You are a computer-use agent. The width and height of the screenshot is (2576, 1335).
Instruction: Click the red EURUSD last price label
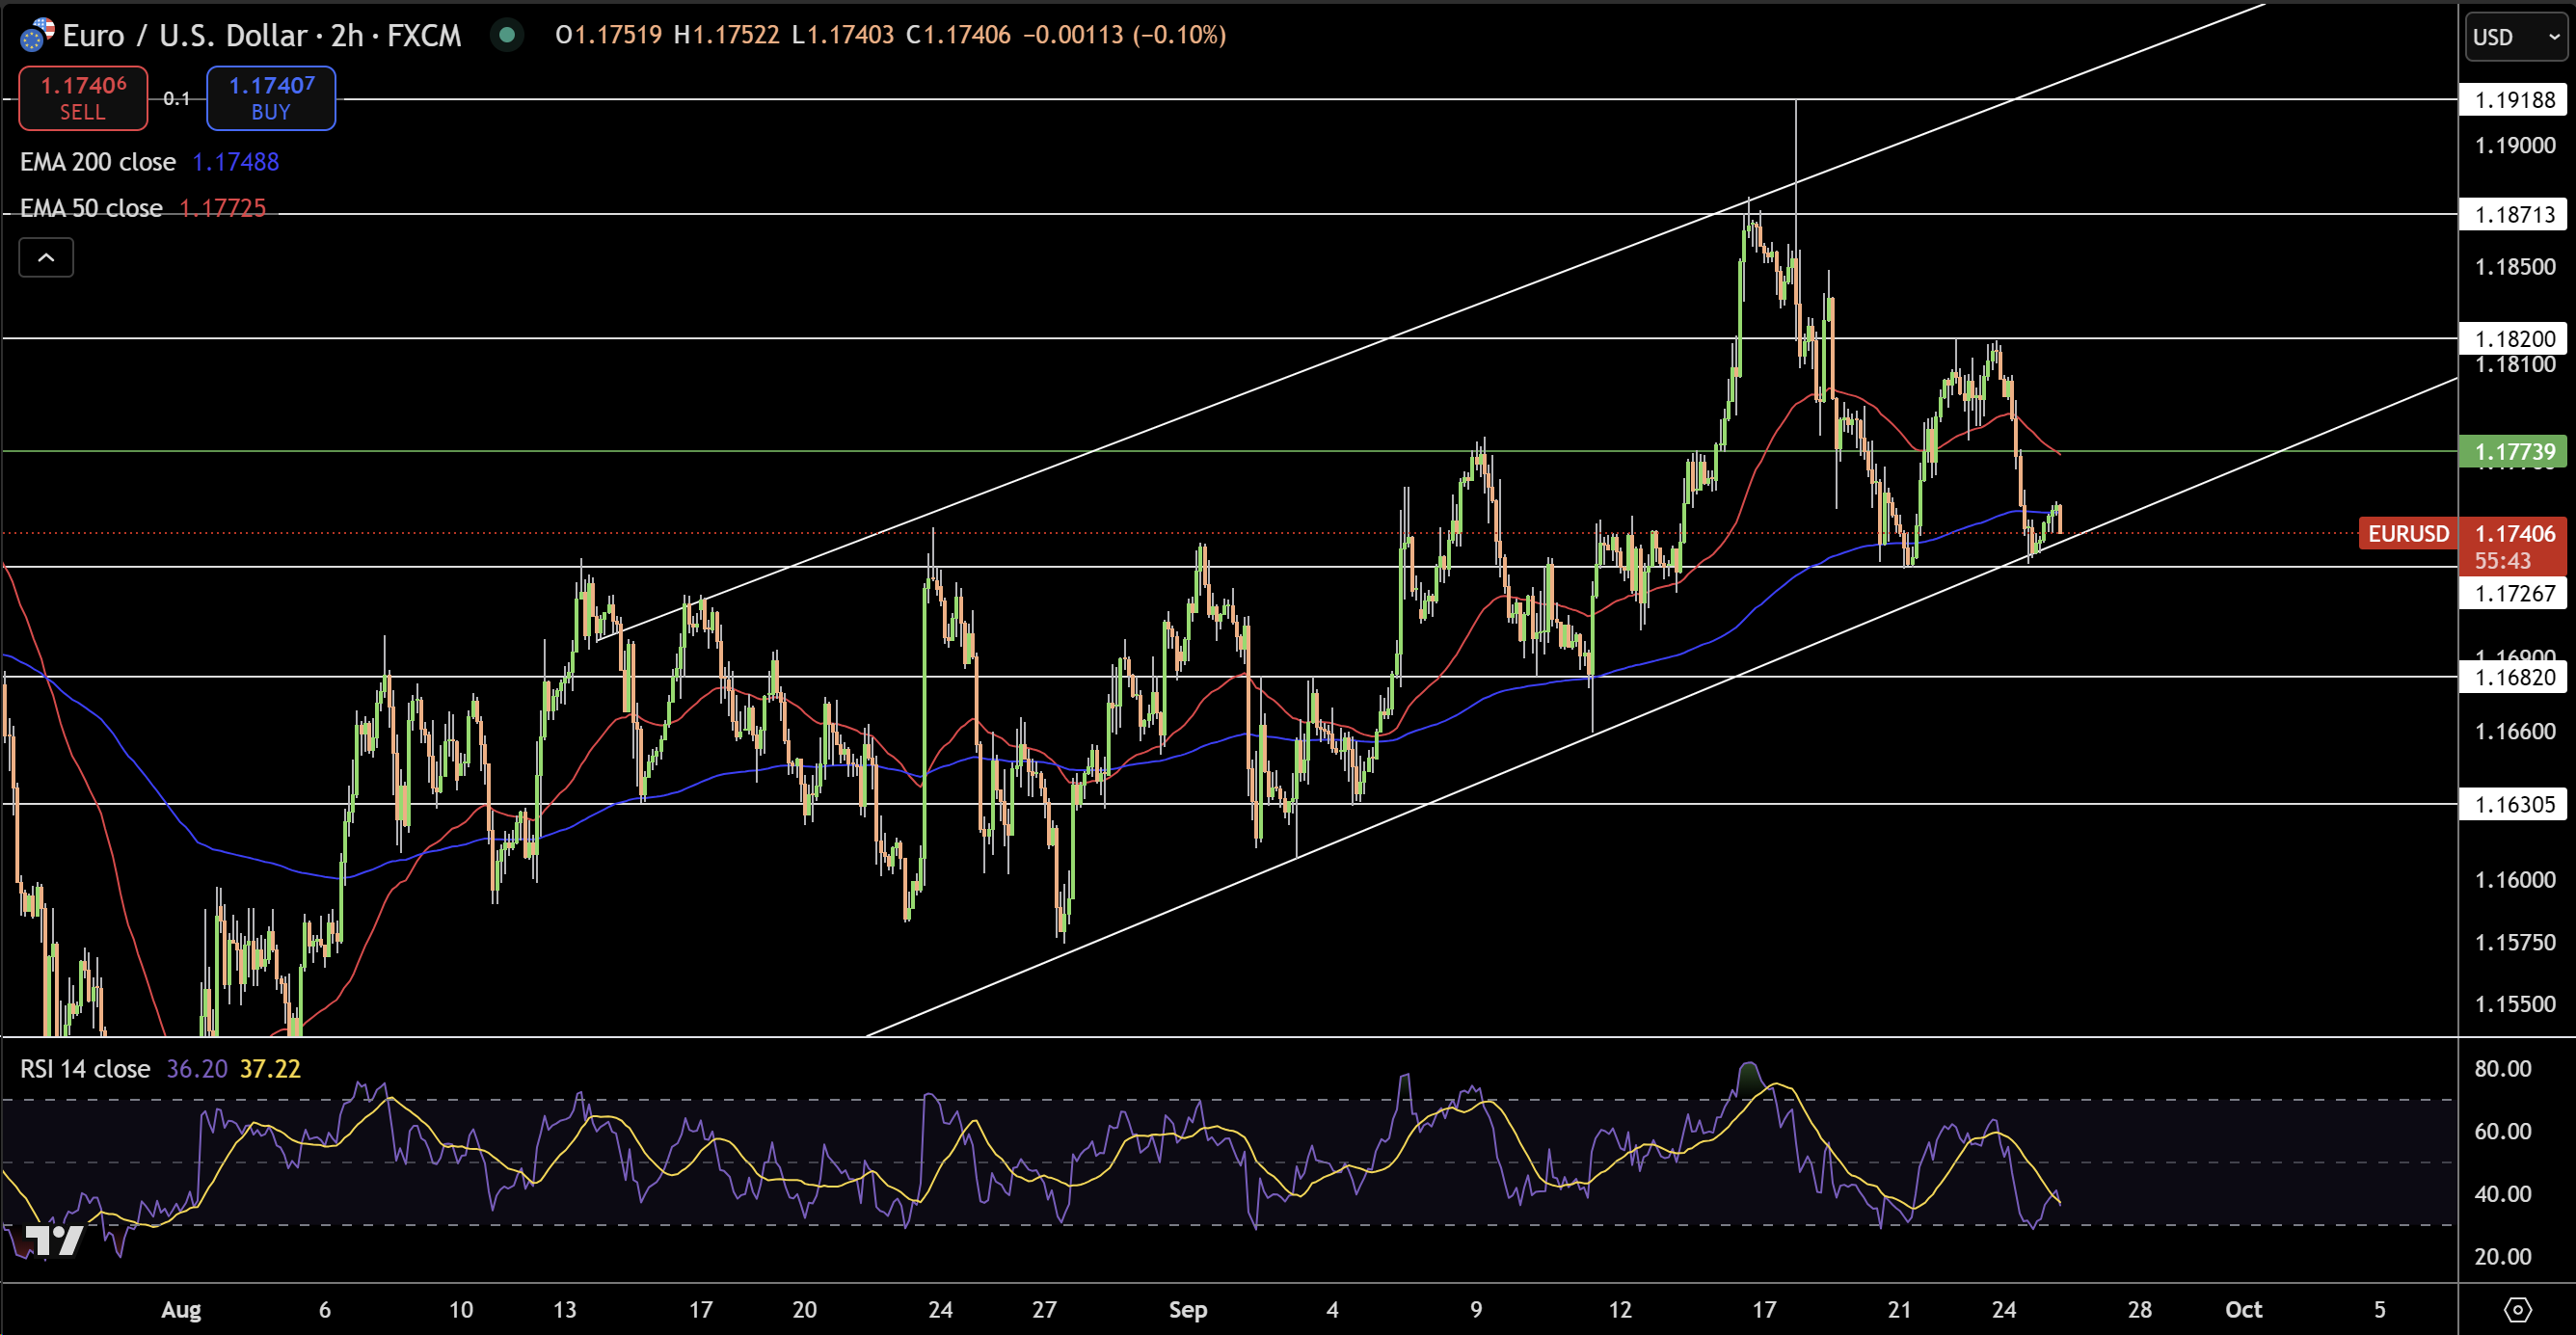(x=2408, y=533)
